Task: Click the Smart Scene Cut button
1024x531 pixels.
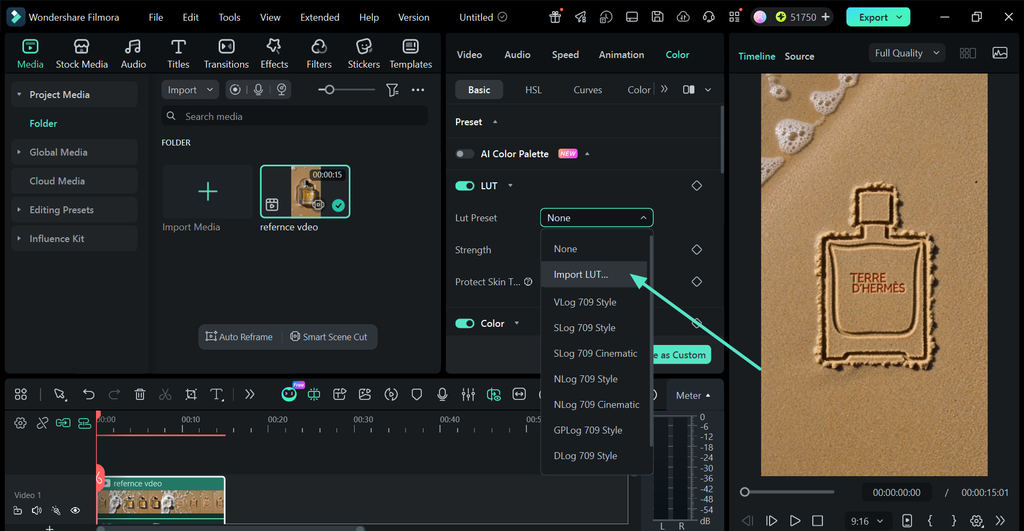Action: point(328,337)
